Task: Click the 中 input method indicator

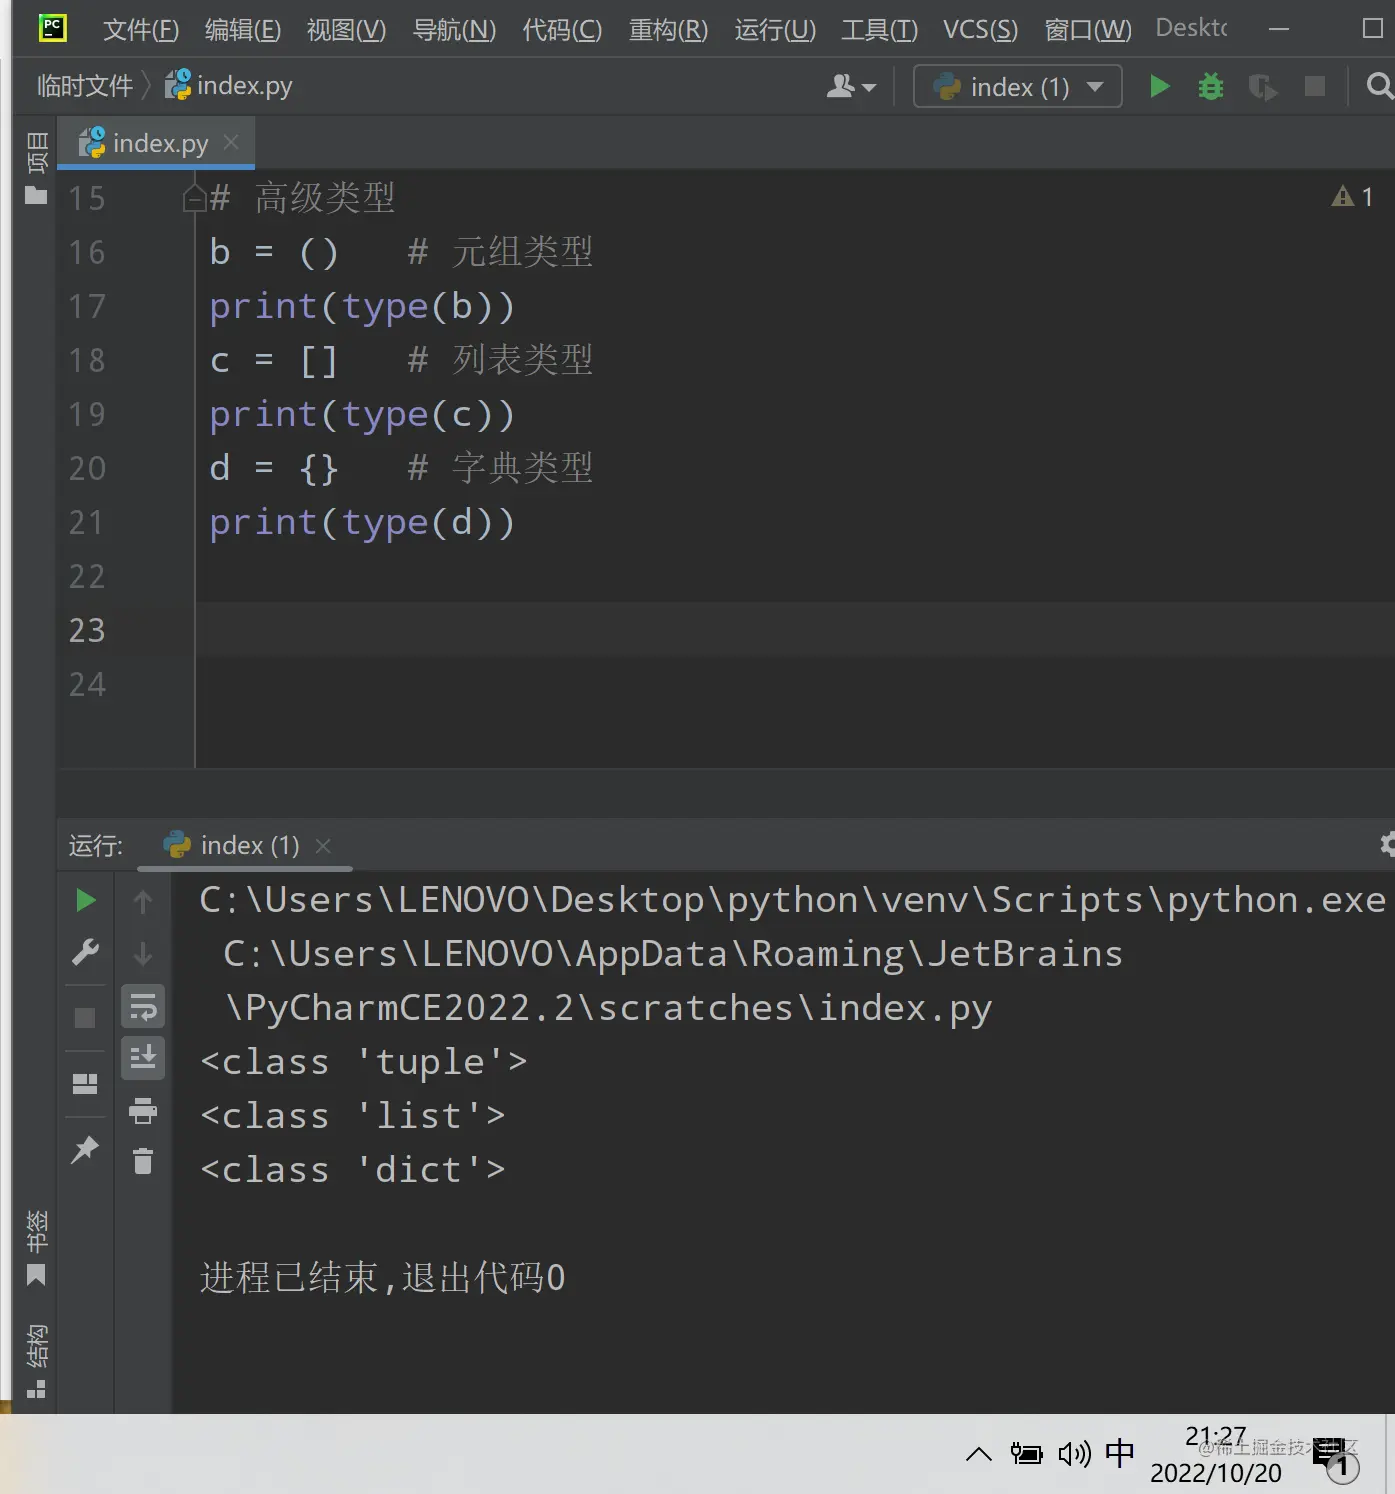Action: (x=1120, y=1453)
